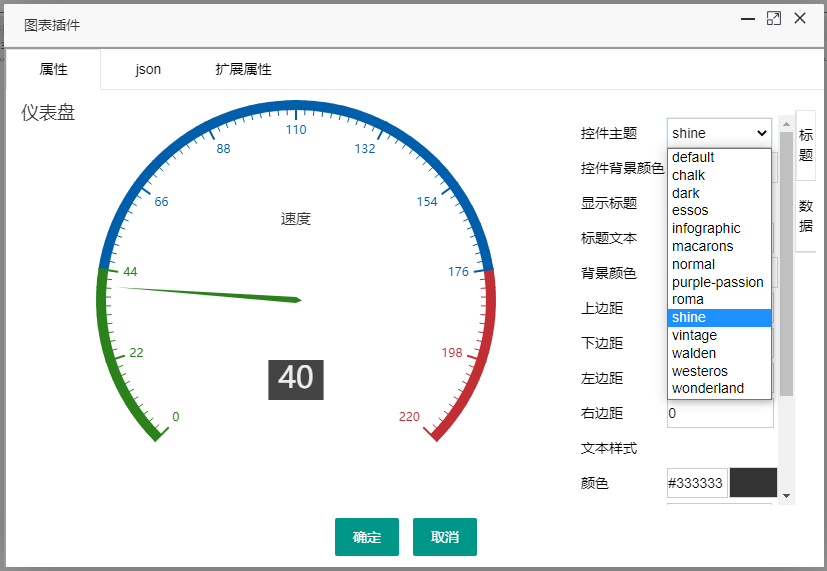Click the gauge tick label 110

296,130
